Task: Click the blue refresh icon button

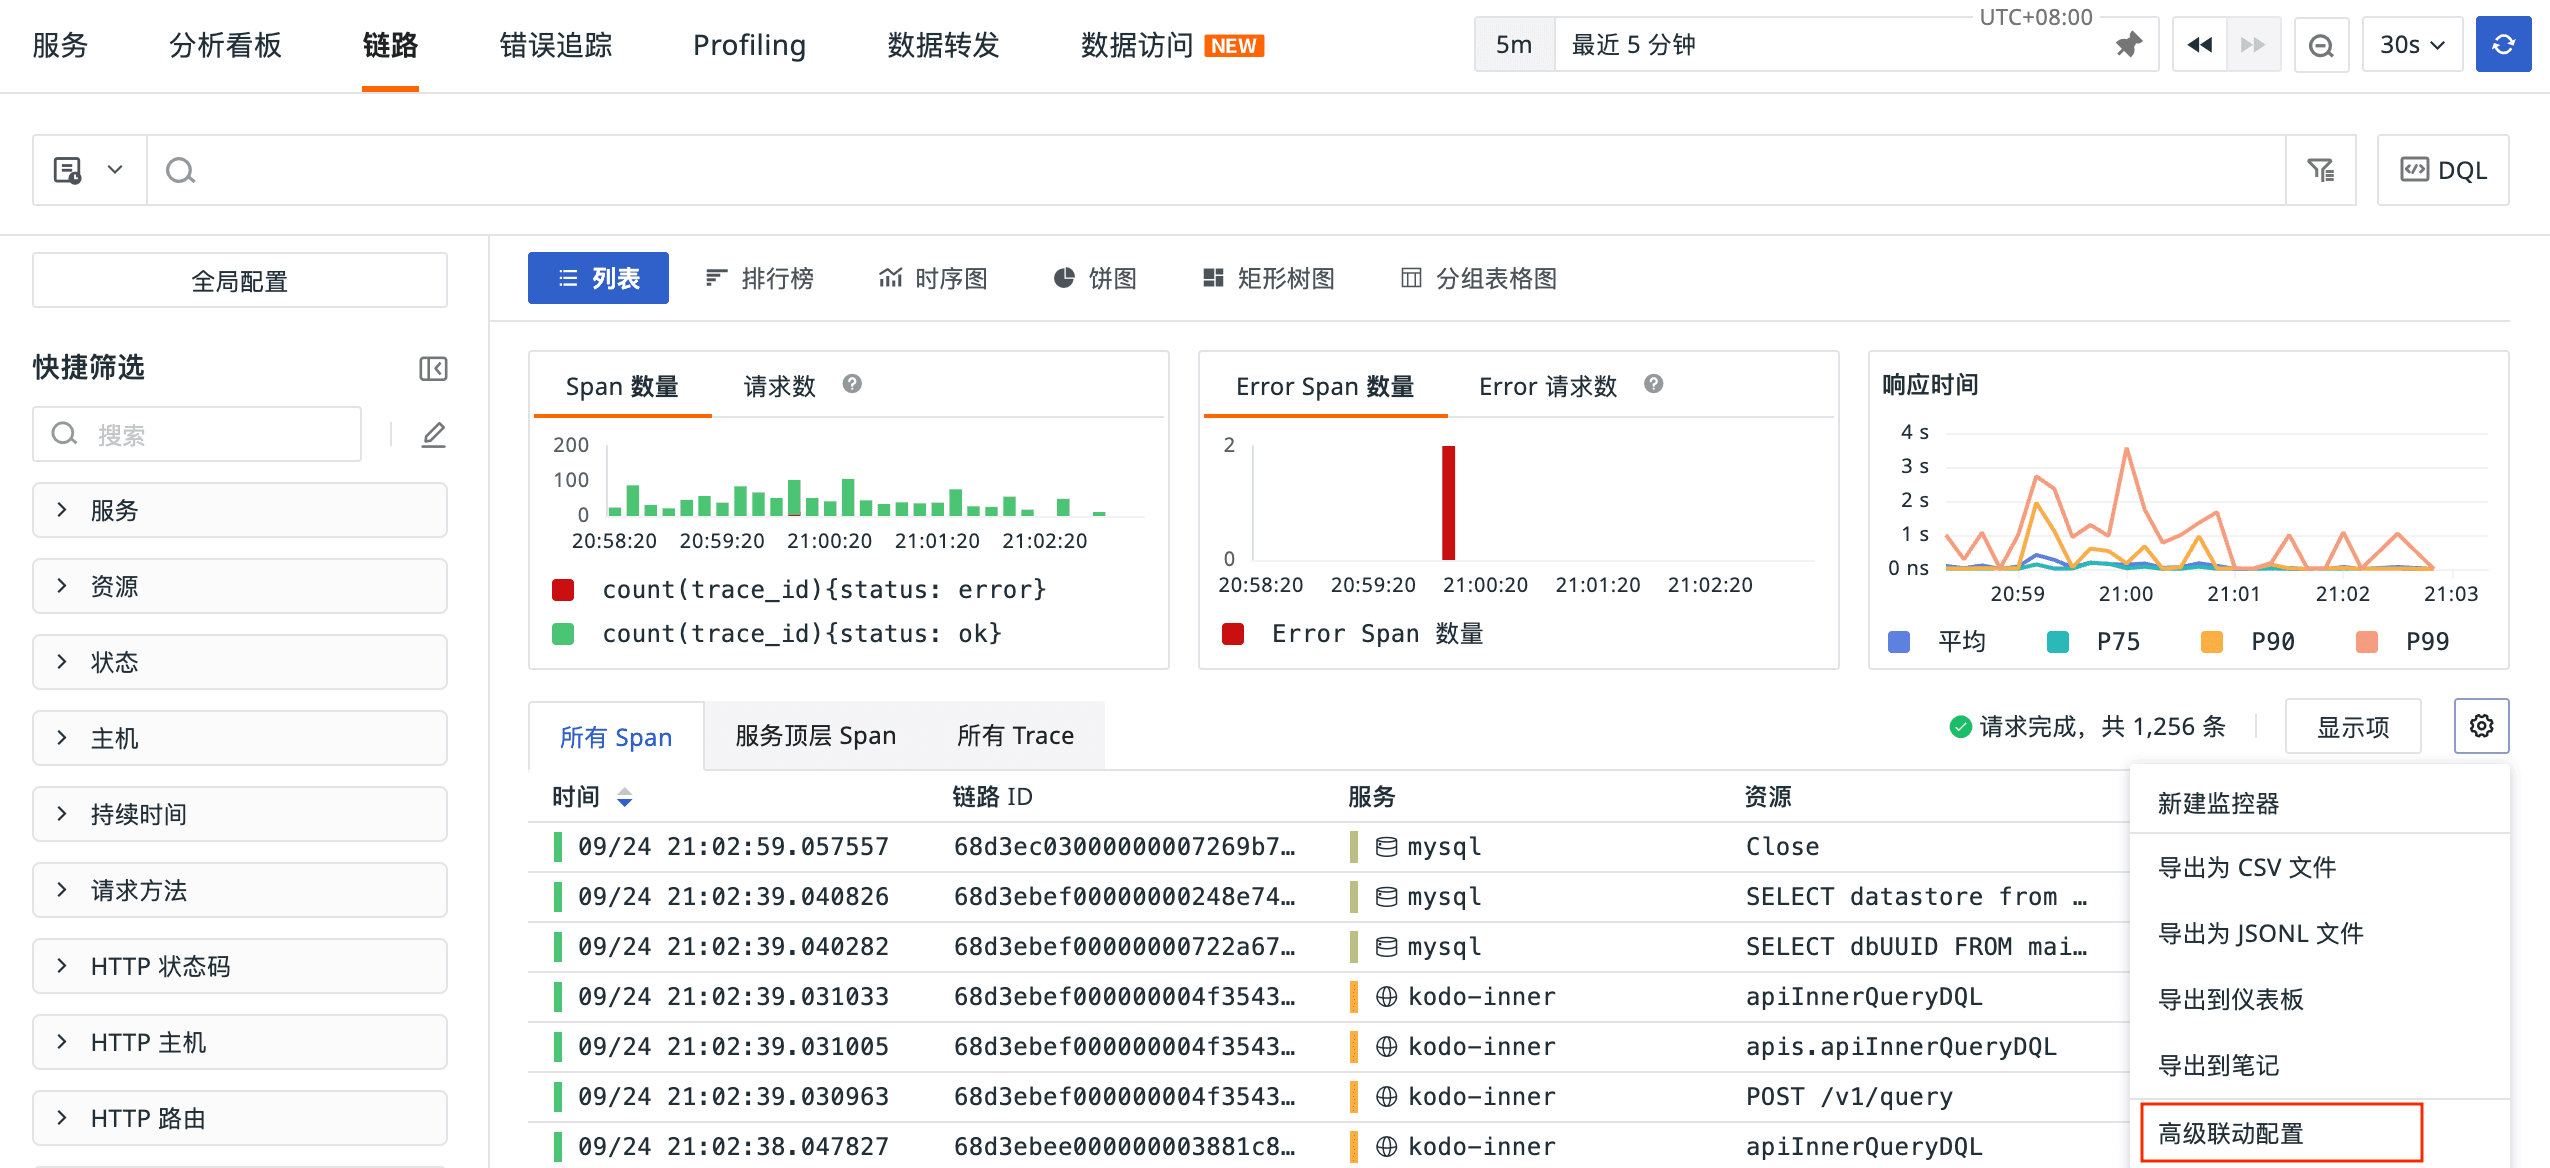Action: click(x=2502, y=45)
